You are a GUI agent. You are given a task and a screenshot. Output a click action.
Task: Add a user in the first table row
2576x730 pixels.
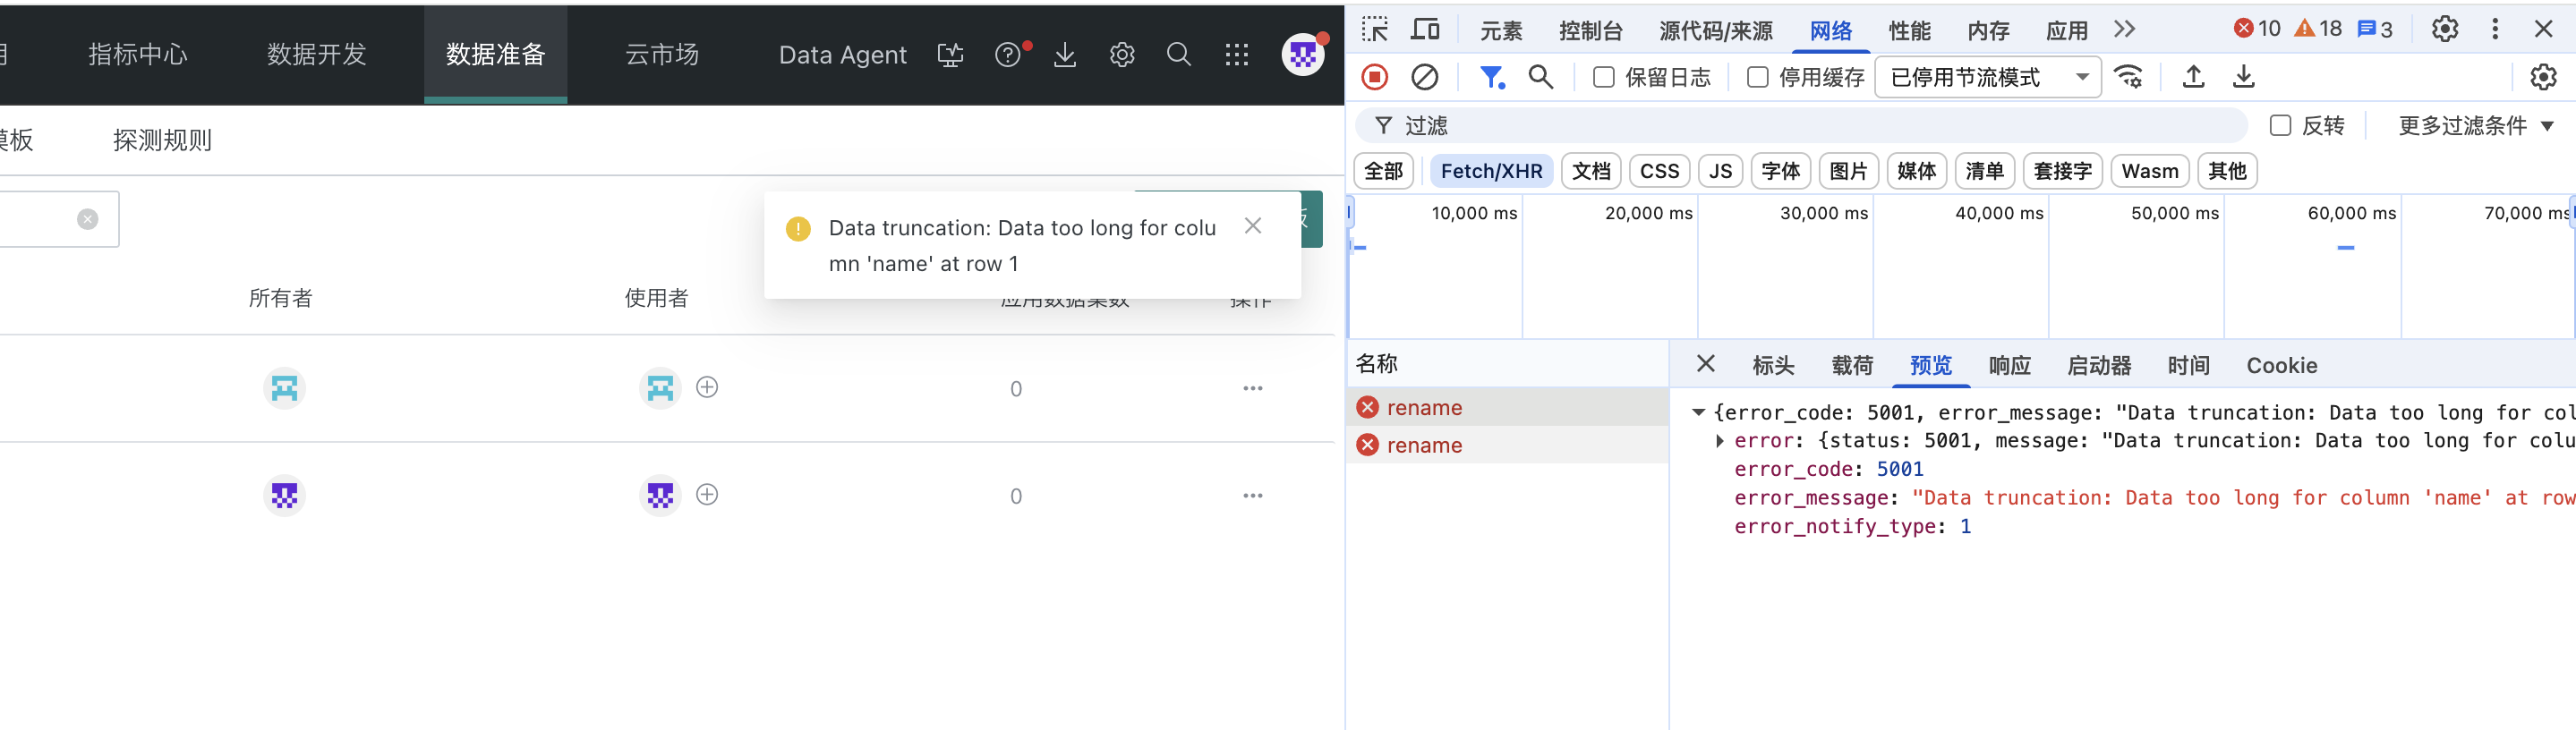tap(707, 387)
